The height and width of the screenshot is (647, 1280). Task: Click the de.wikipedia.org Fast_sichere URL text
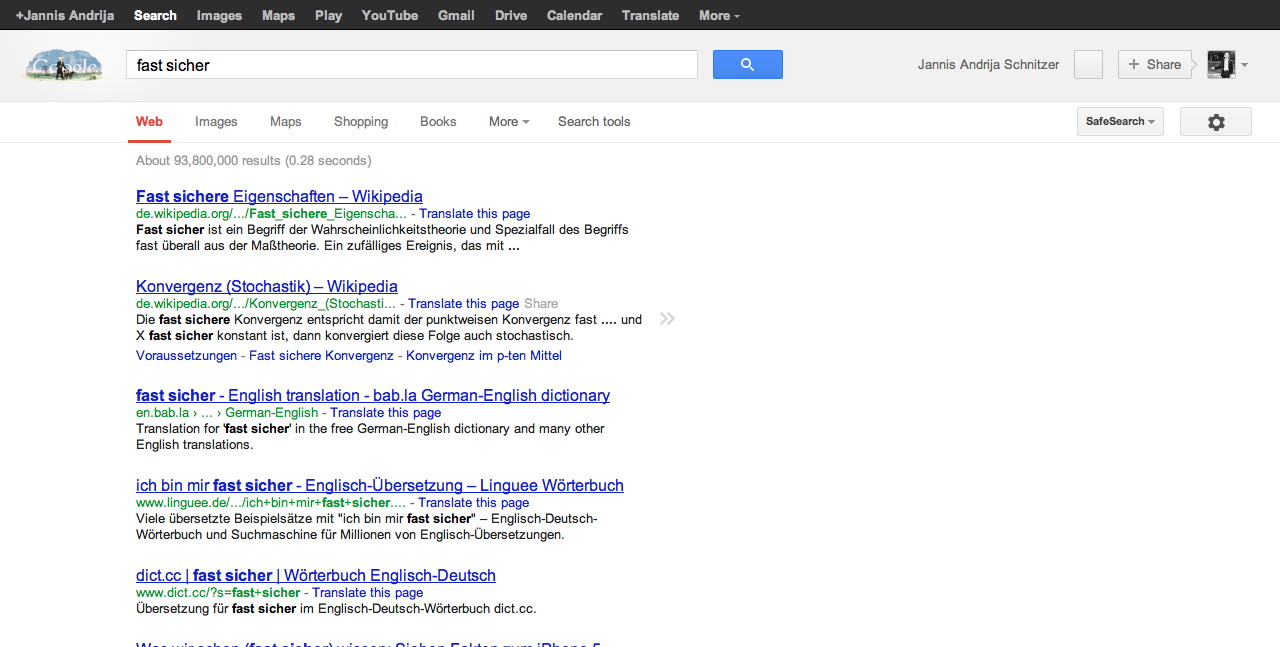tap(271, 214)
